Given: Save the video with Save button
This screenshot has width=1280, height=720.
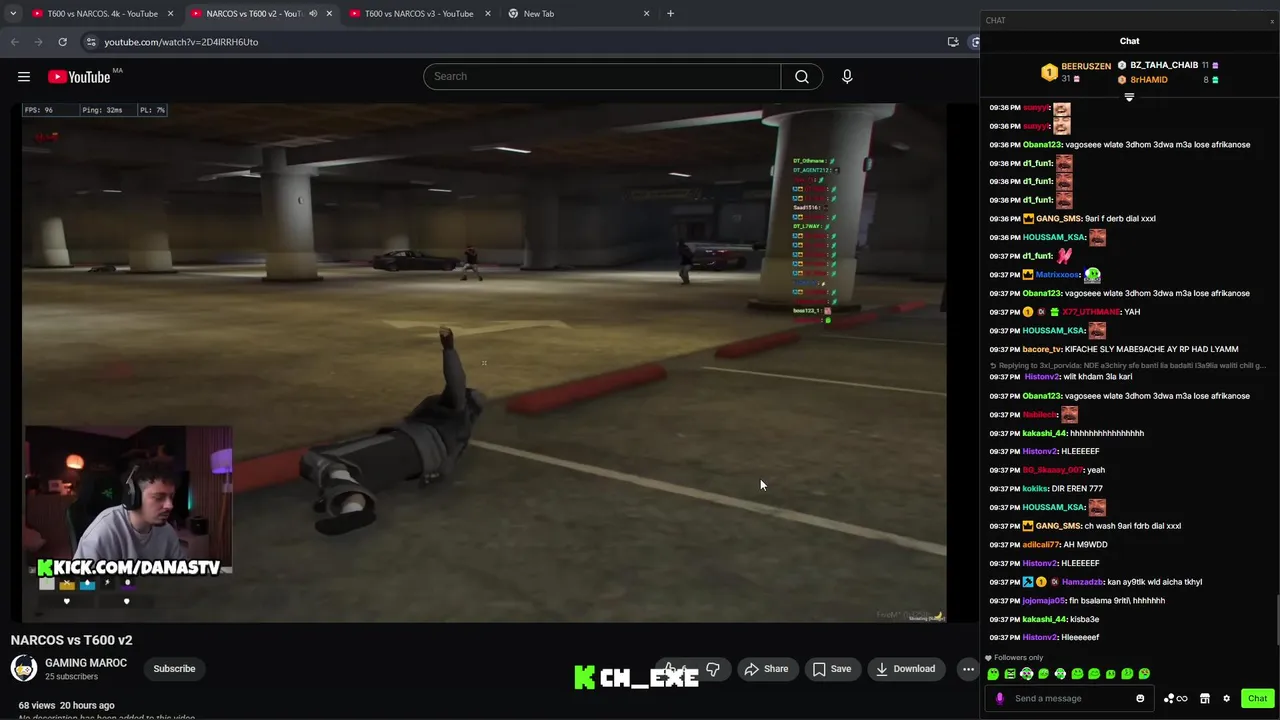Looking at the screenshot, I should (x=832, y=669).
